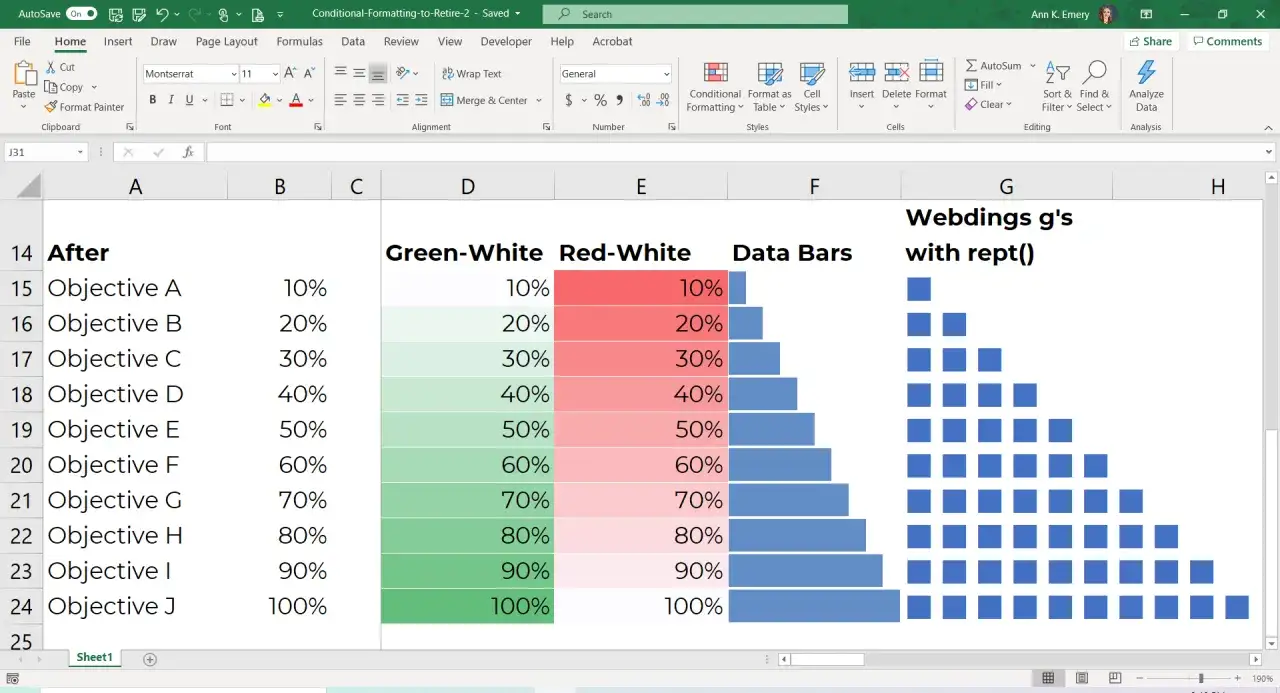Switch to the Insert tab

[118, 42]
